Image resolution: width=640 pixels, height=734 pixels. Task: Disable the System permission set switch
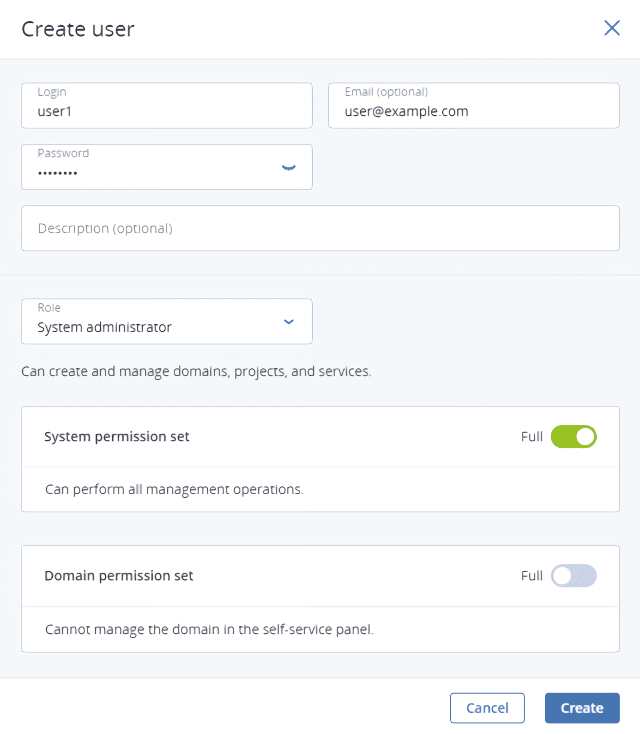tap(573, 436)
